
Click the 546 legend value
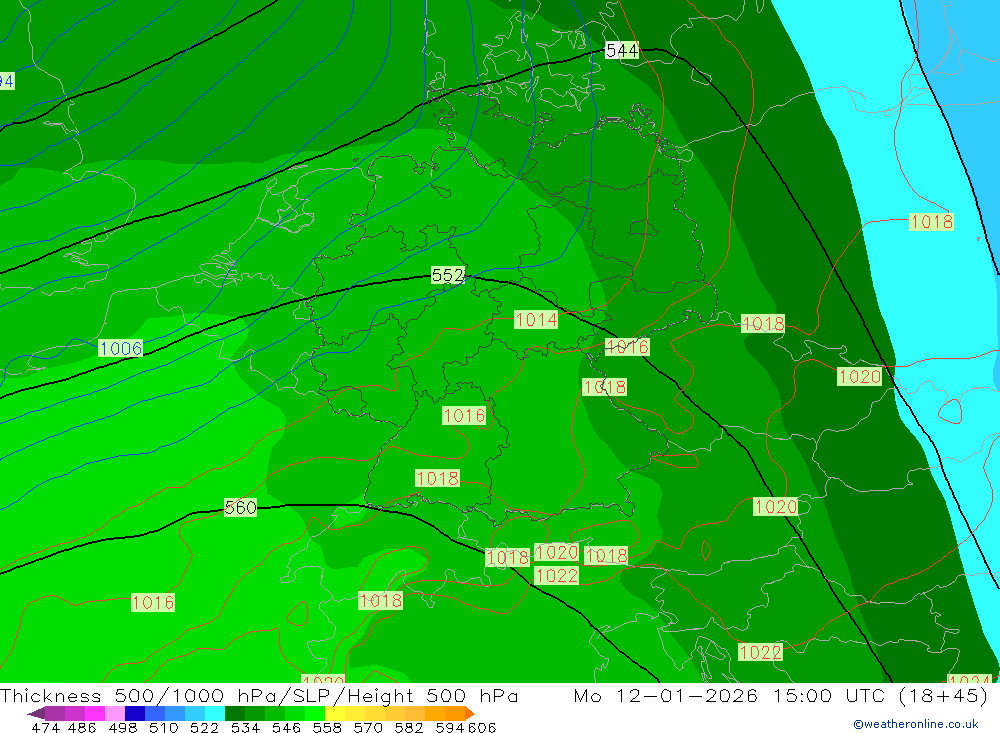pos(286,727)
